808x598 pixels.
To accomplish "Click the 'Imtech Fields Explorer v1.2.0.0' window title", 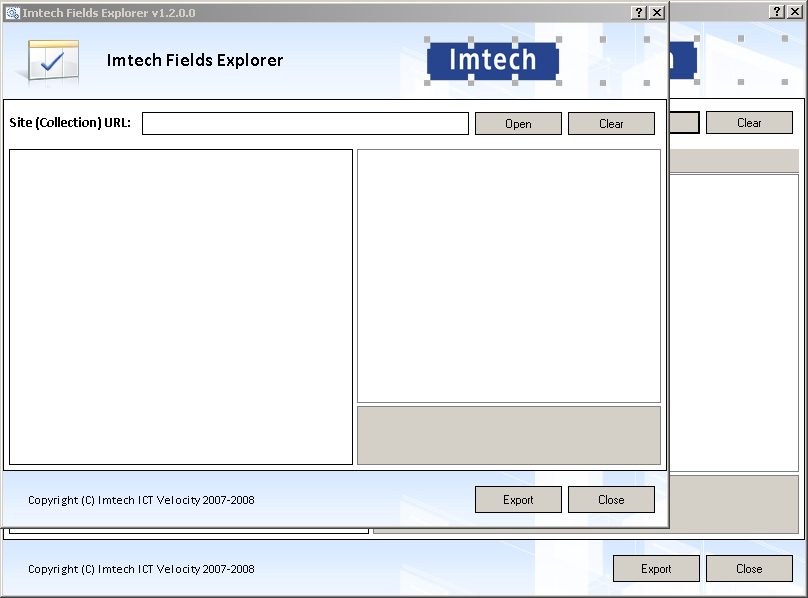I will pos(109,13).
